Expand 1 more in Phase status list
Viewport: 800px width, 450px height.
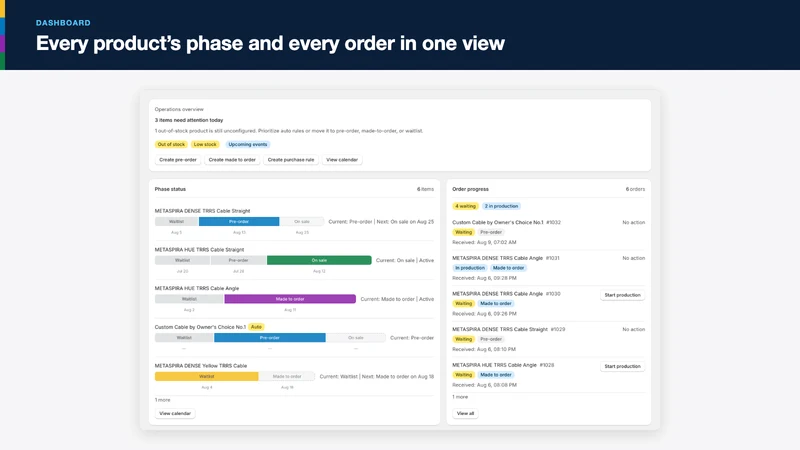(163, 400)
